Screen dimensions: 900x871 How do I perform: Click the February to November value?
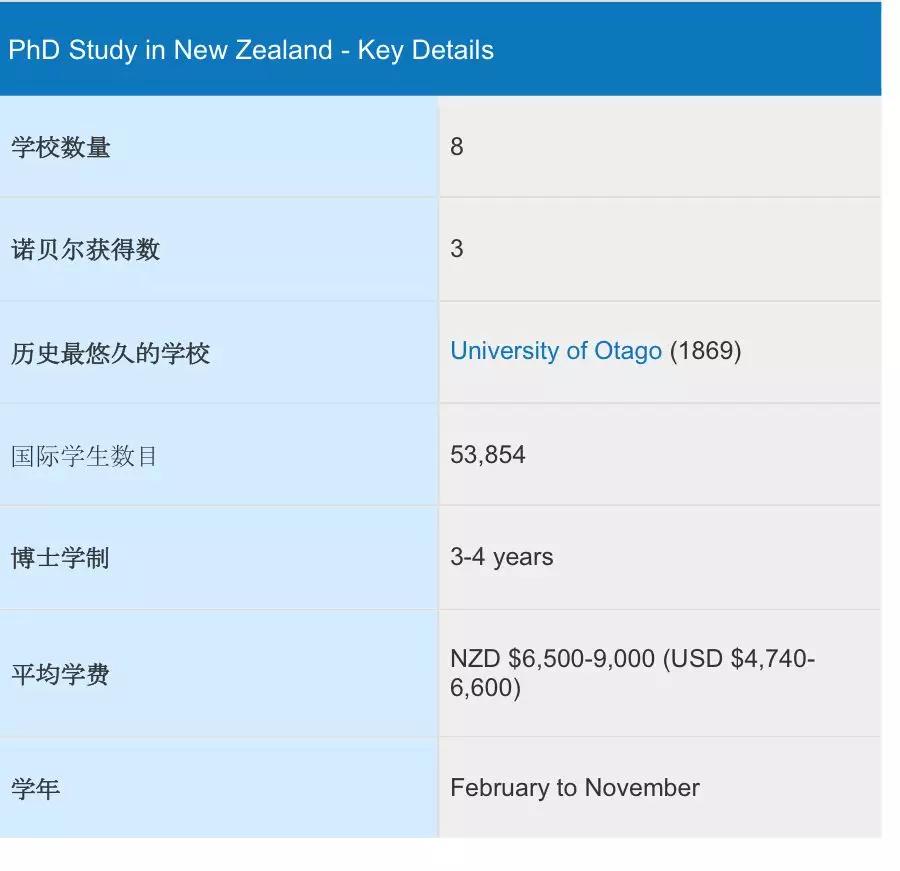tap(575, 788)
